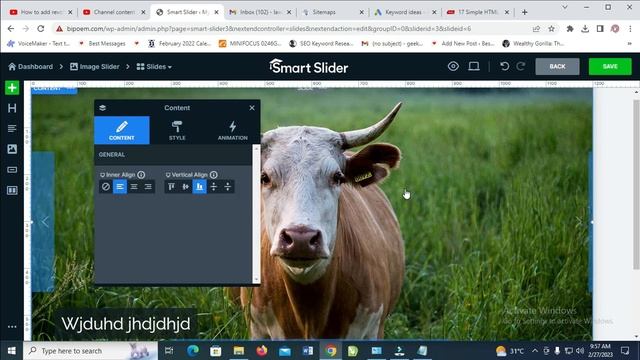640x360 pixels.
Task: Switch to the Keyword ideas tab
Action: coord(405,12)
